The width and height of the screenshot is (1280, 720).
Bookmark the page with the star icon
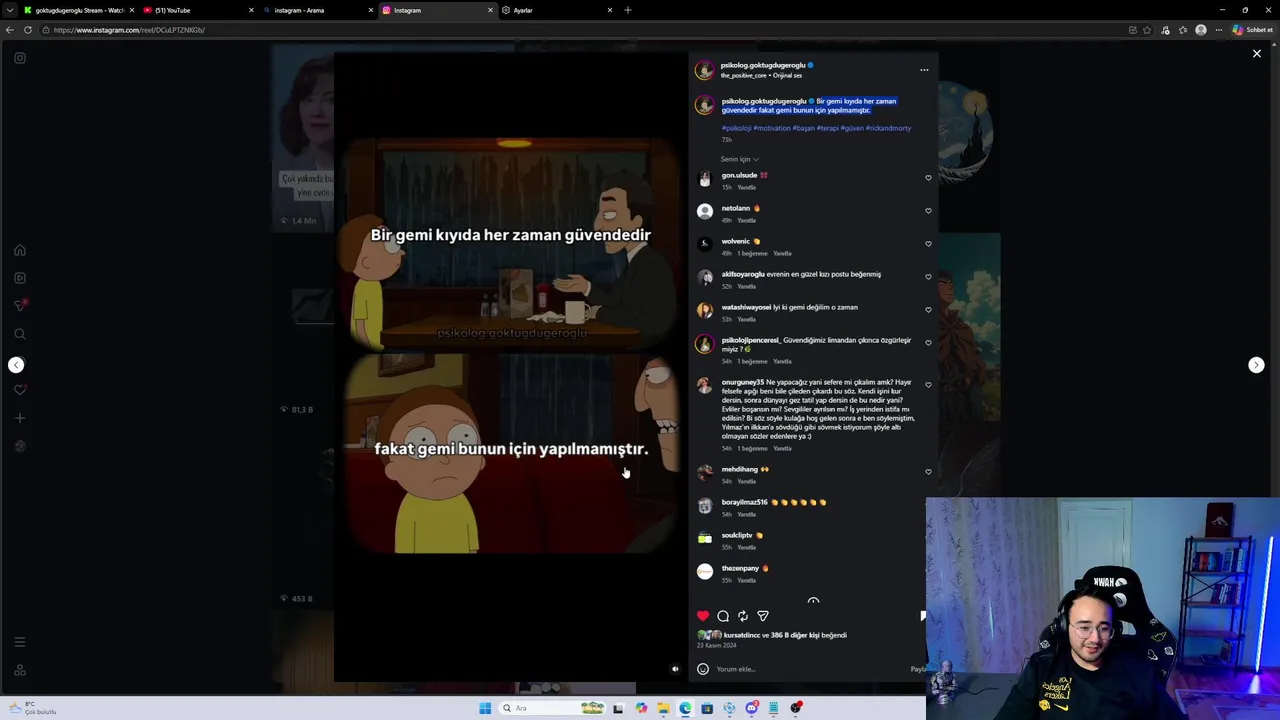[x=1147, y=30]
